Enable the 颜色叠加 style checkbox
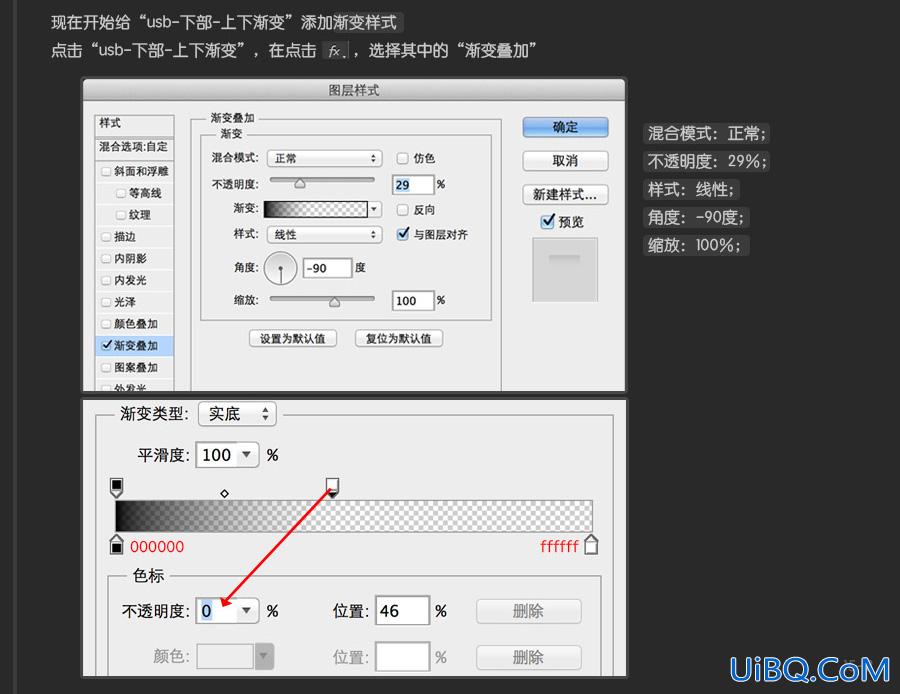 point(106,324)
